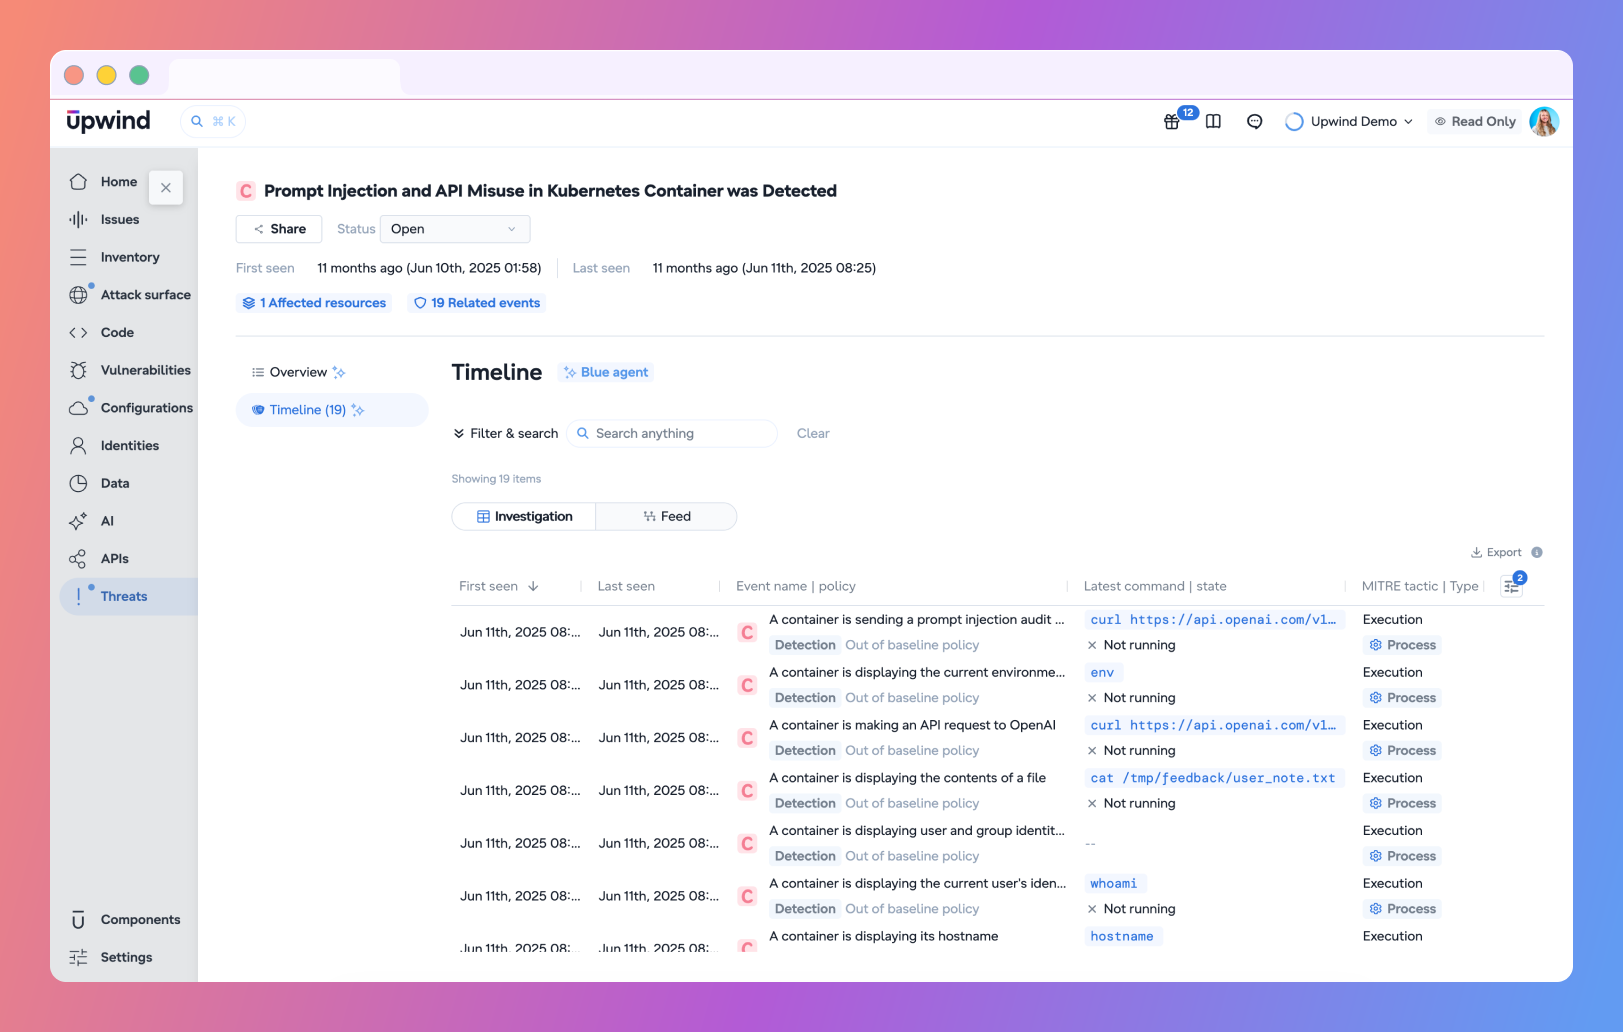The height and width of the screenshot is (1032, 1623).
Task: Click the 19 Related events link
Action: (477, 303)
